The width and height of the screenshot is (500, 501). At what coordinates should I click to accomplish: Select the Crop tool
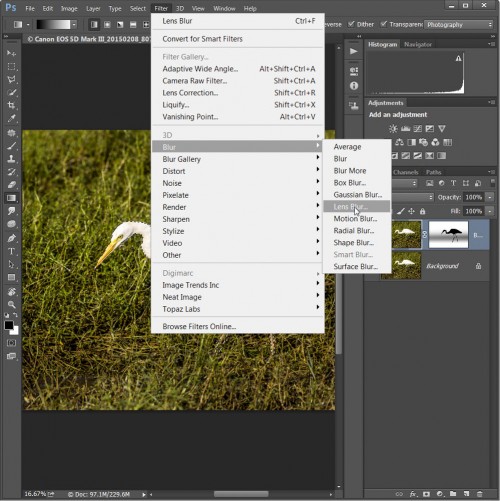(11, 105)
